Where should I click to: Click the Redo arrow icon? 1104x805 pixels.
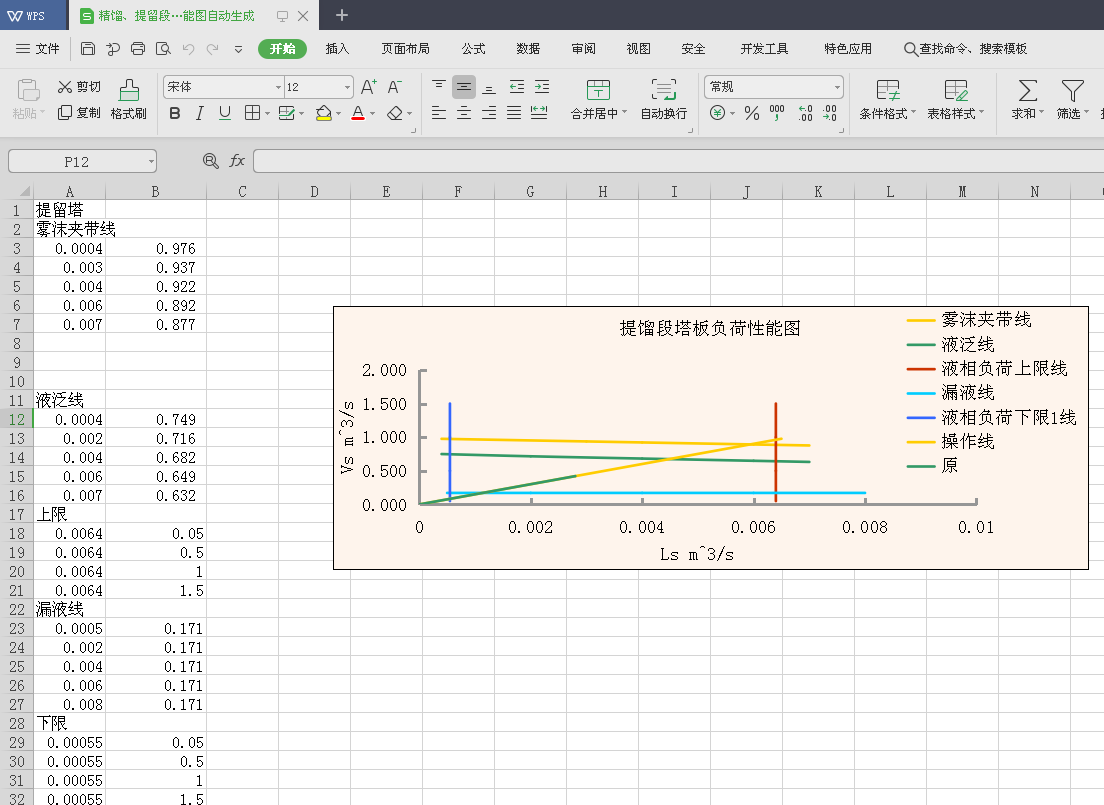213,49
